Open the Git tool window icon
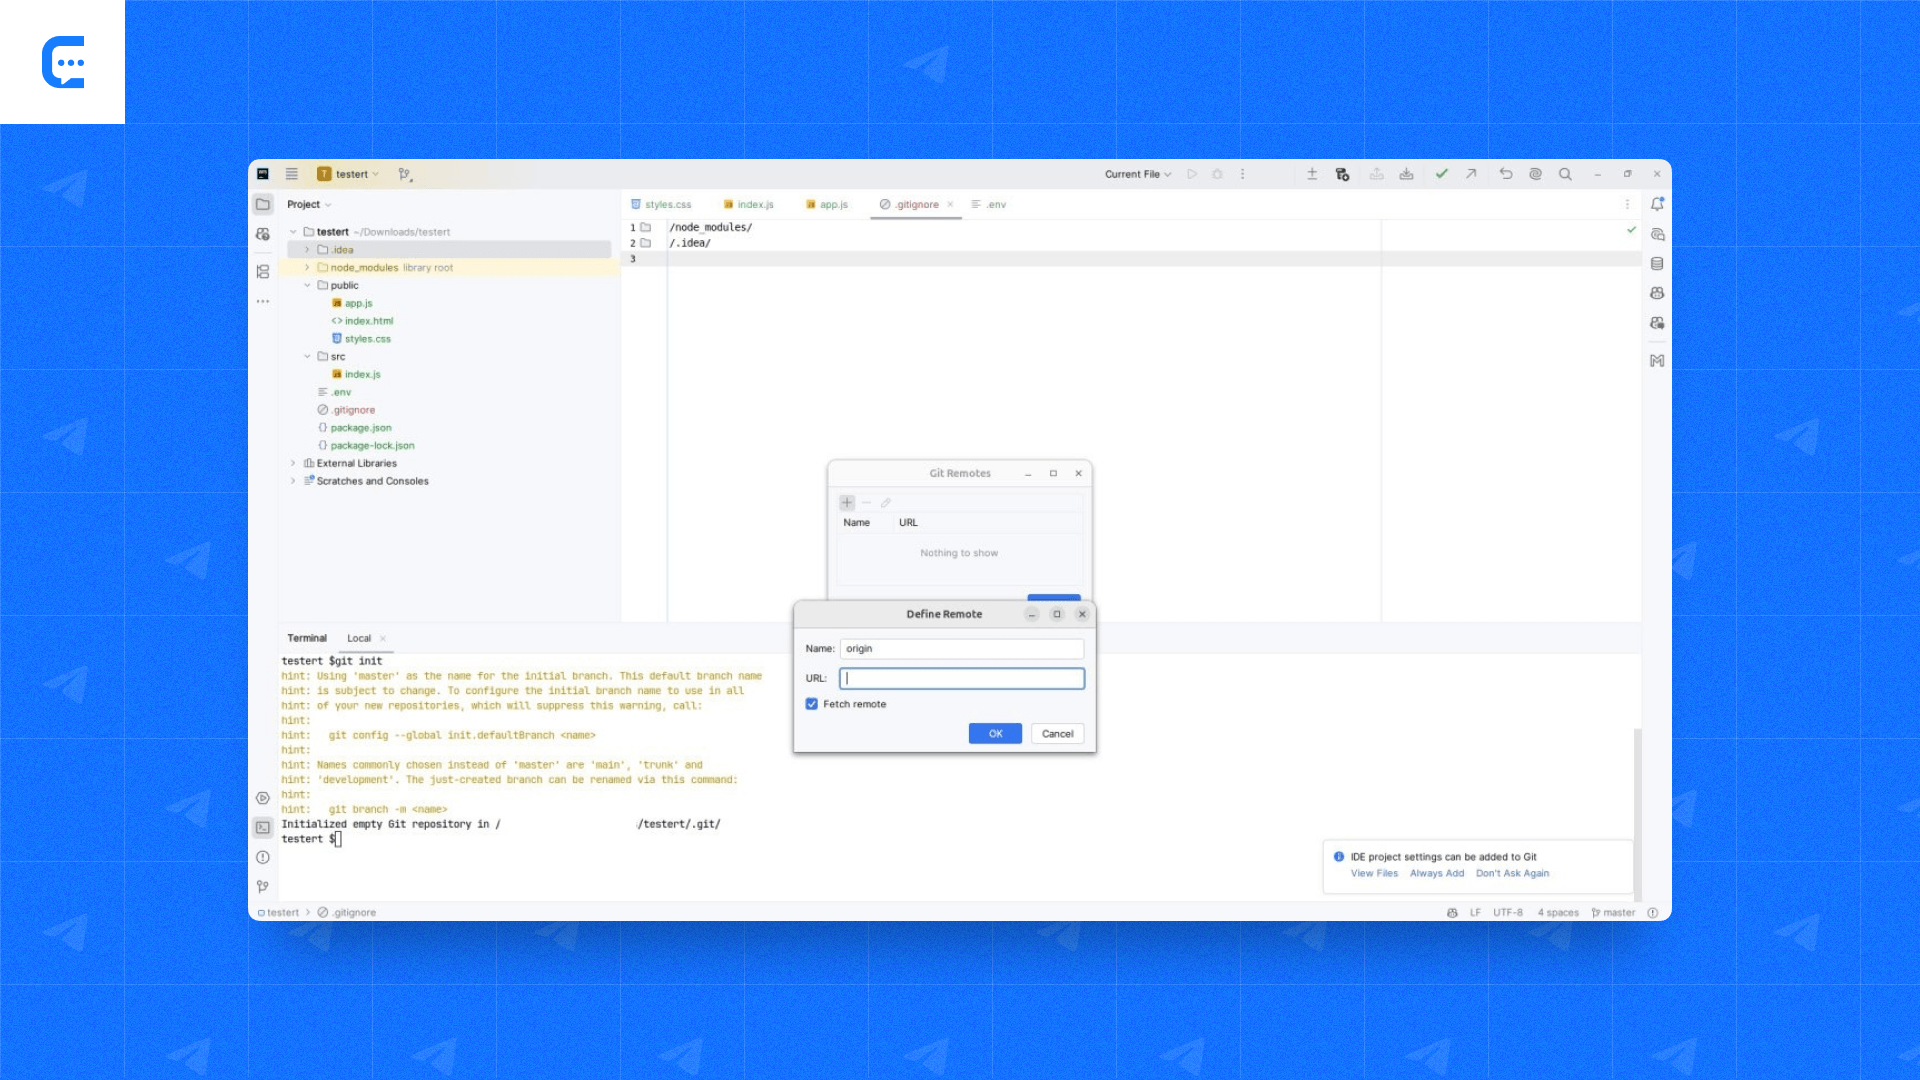 [263, 887]
